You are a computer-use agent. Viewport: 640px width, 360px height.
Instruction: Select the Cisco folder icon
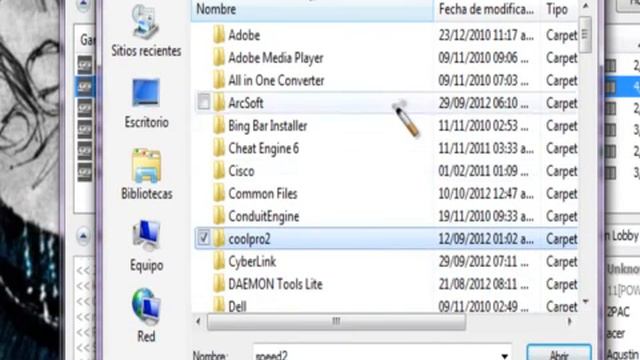219,171
